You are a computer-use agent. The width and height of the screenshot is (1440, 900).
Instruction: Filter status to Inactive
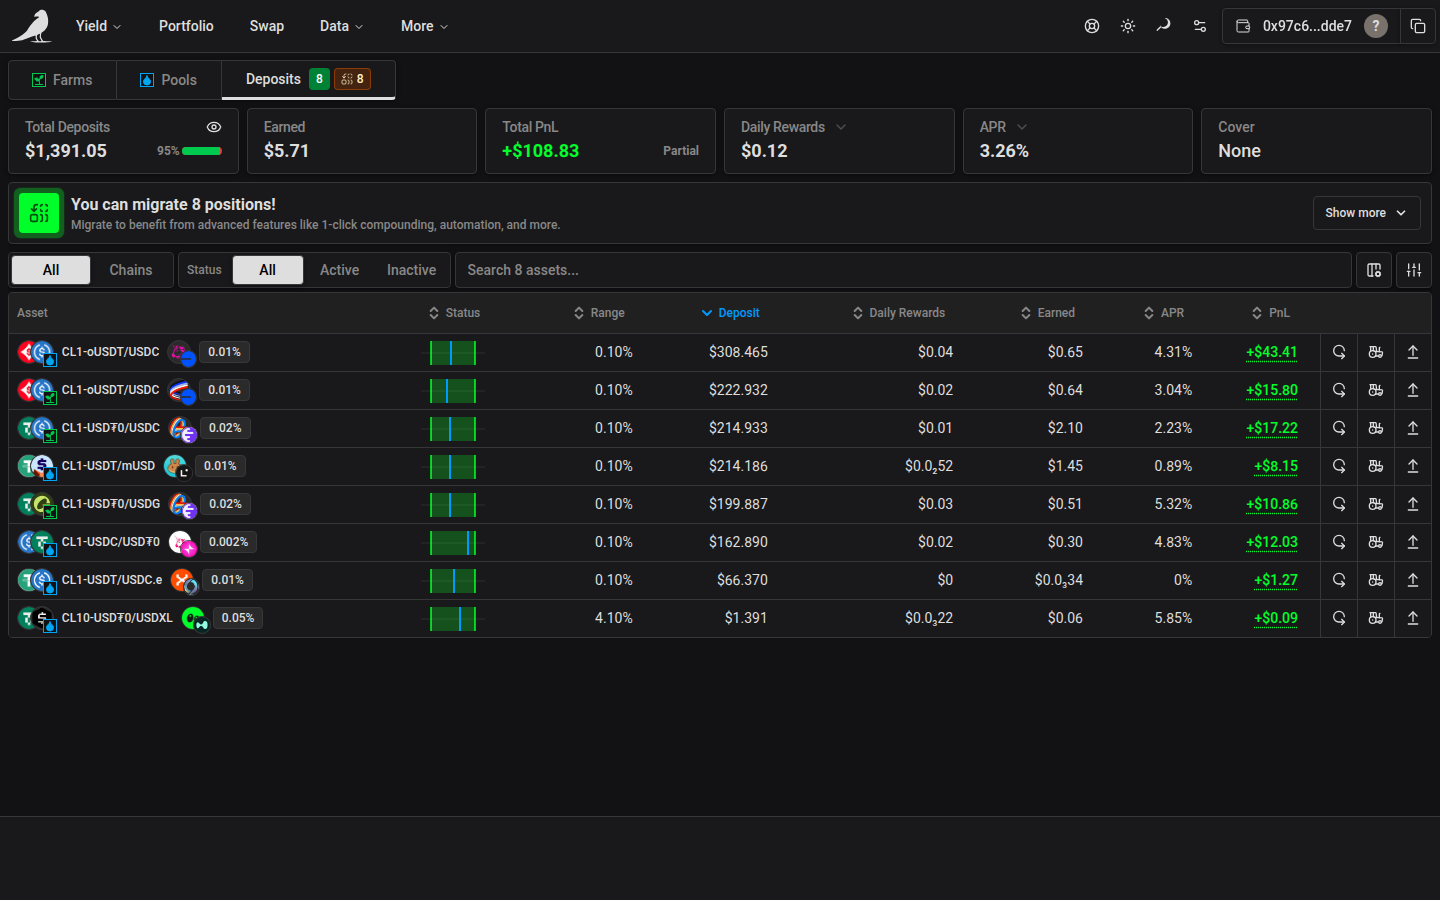pos(411,270)
